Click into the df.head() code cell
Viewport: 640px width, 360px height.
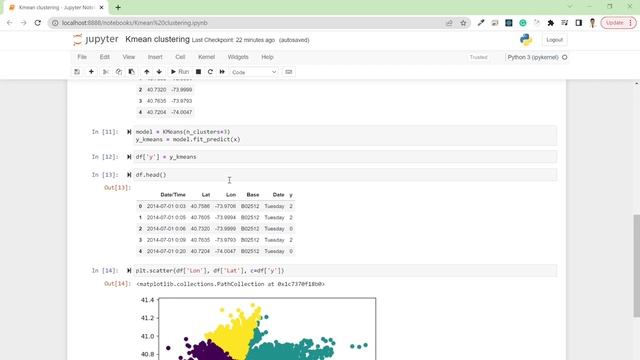click(345, 175)
